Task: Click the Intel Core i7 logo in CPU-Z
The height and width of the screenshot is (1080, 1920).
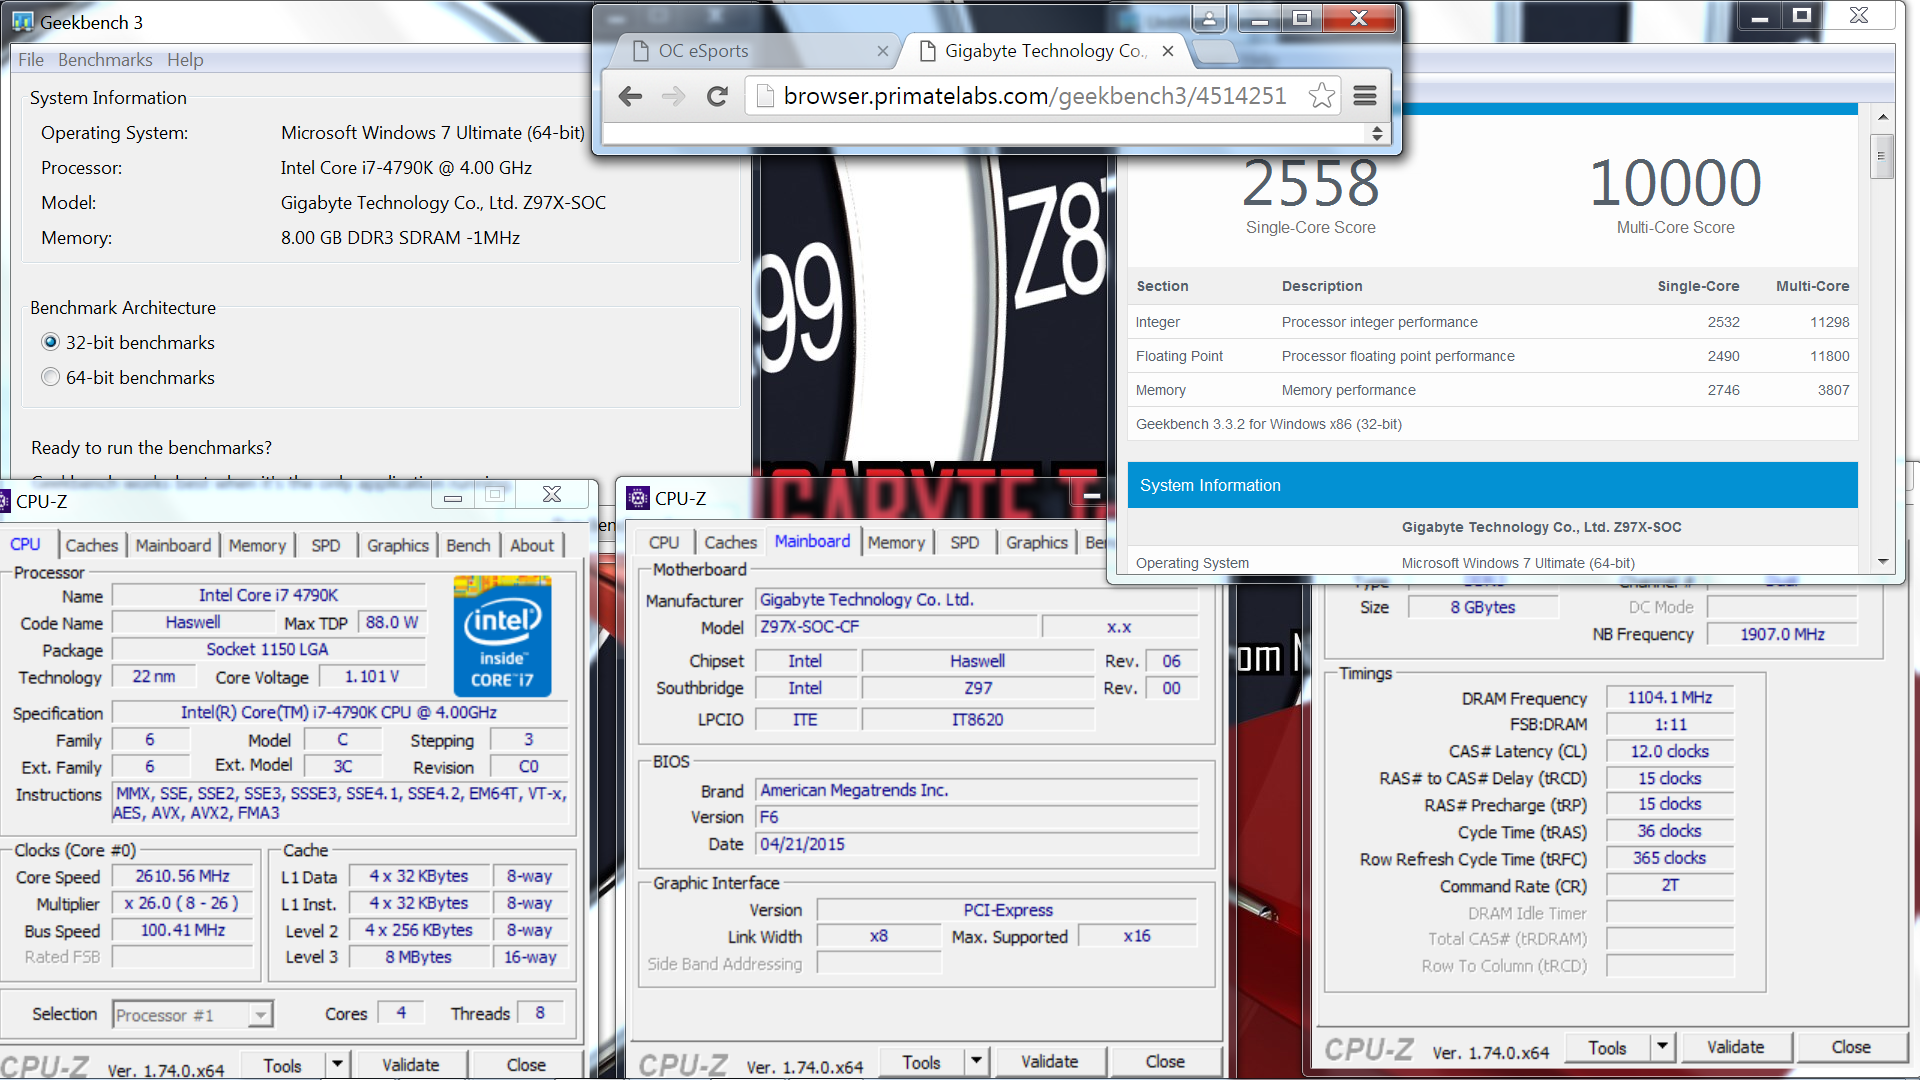Action: point(502,636)
